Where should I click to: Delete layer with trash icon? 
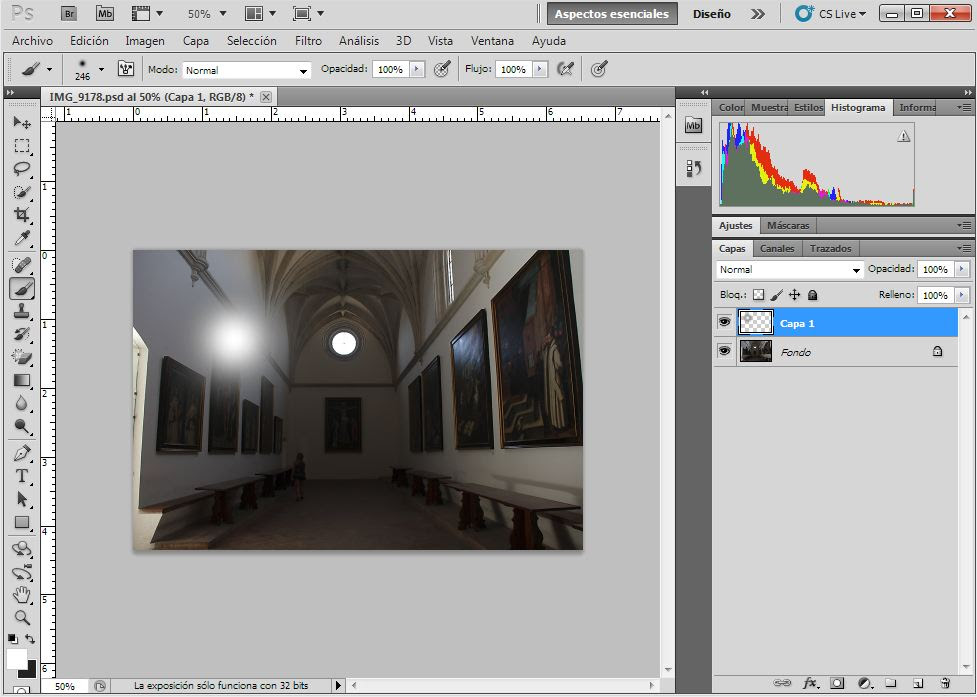[x=945, y=683]
